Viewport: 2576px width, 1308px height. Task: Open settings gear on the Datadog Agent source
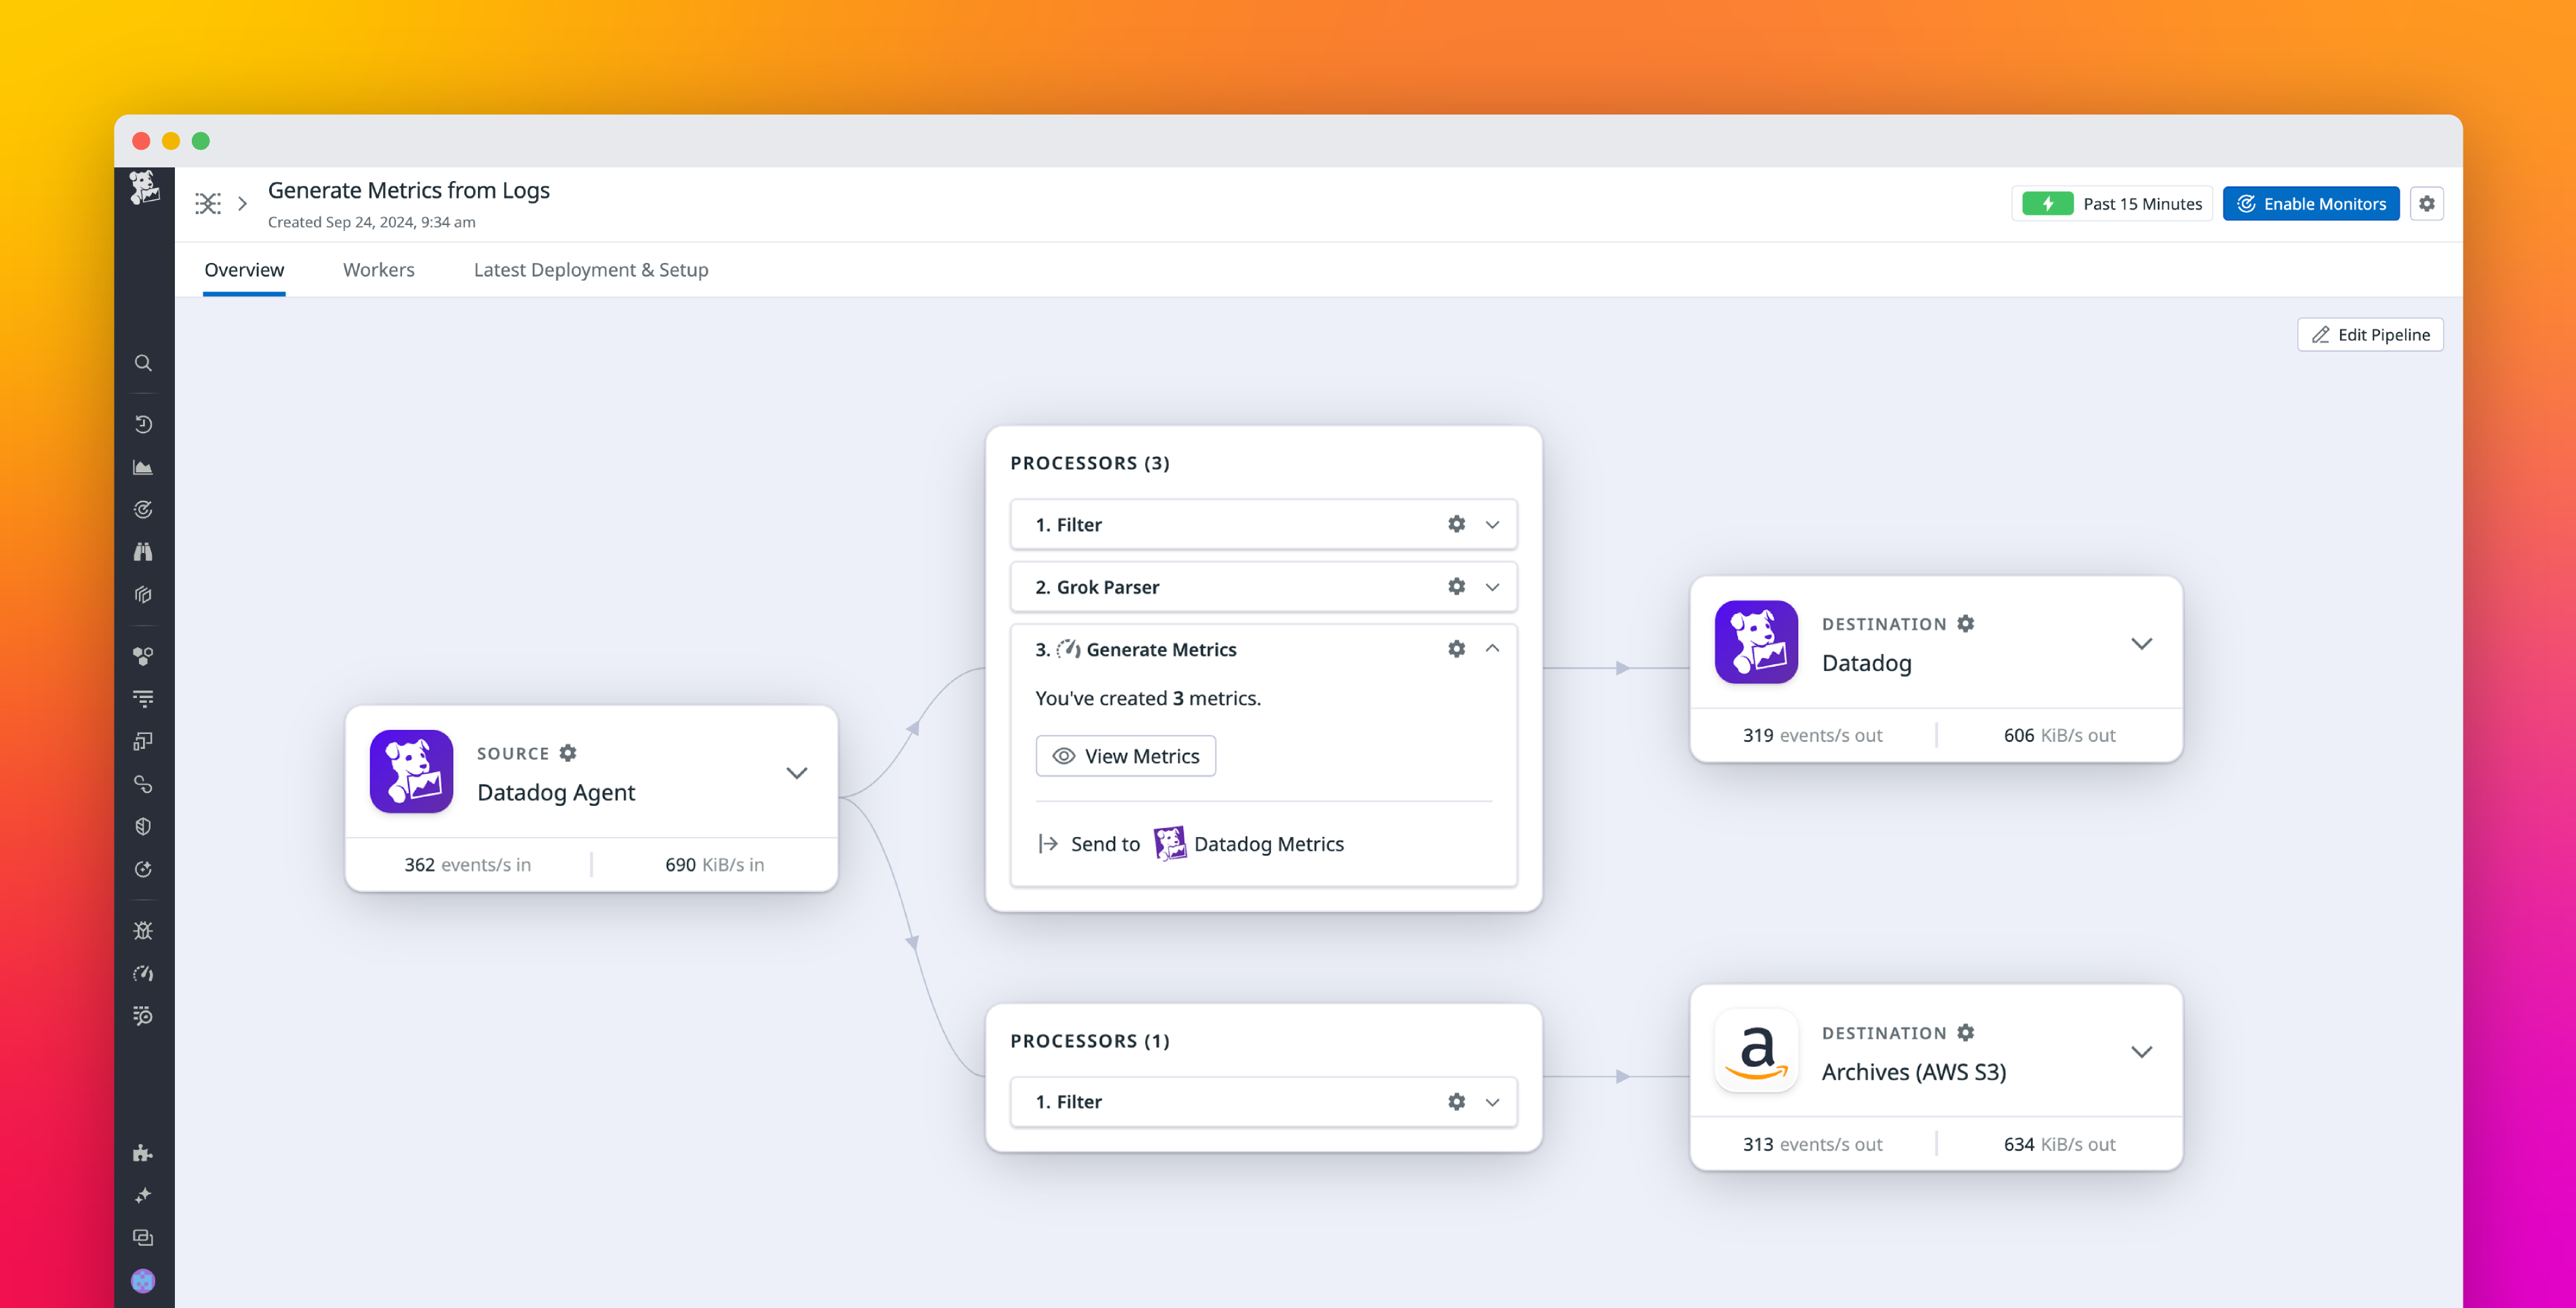coord(568,753)
